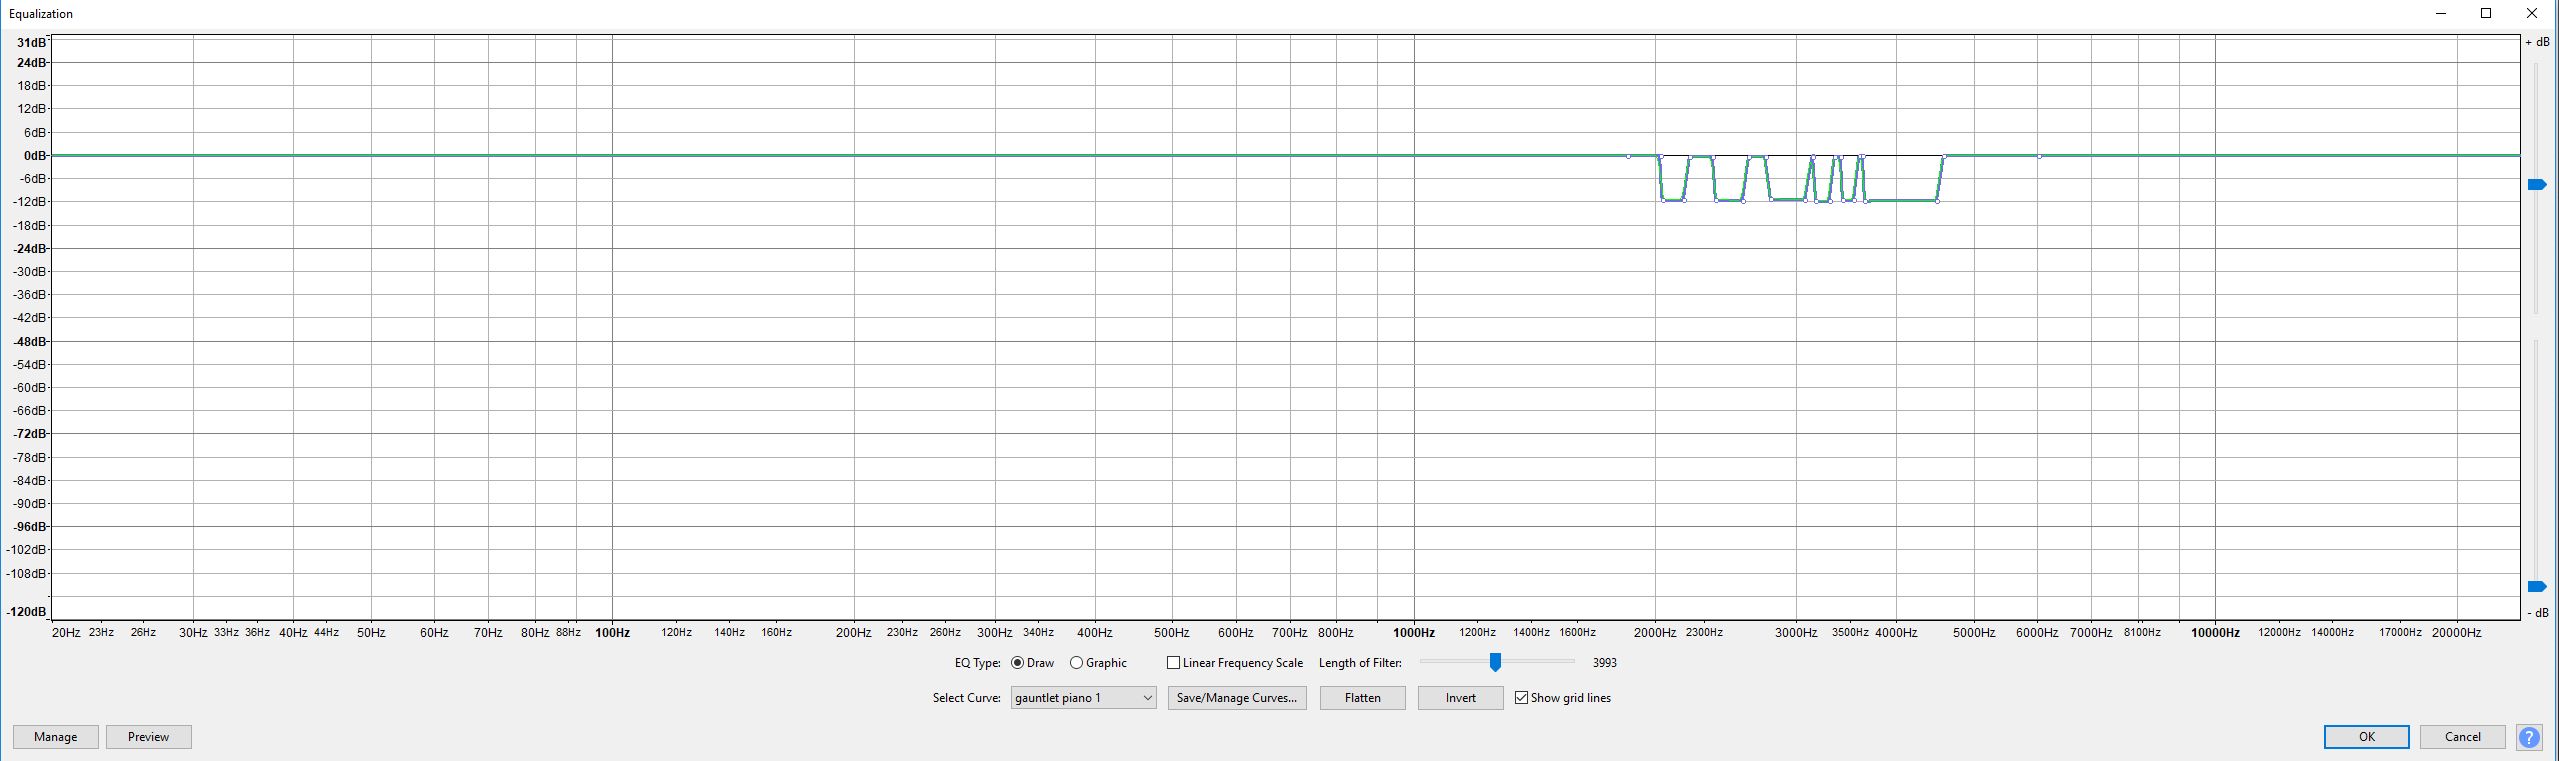Open the Manage menu button

point(55,737)
